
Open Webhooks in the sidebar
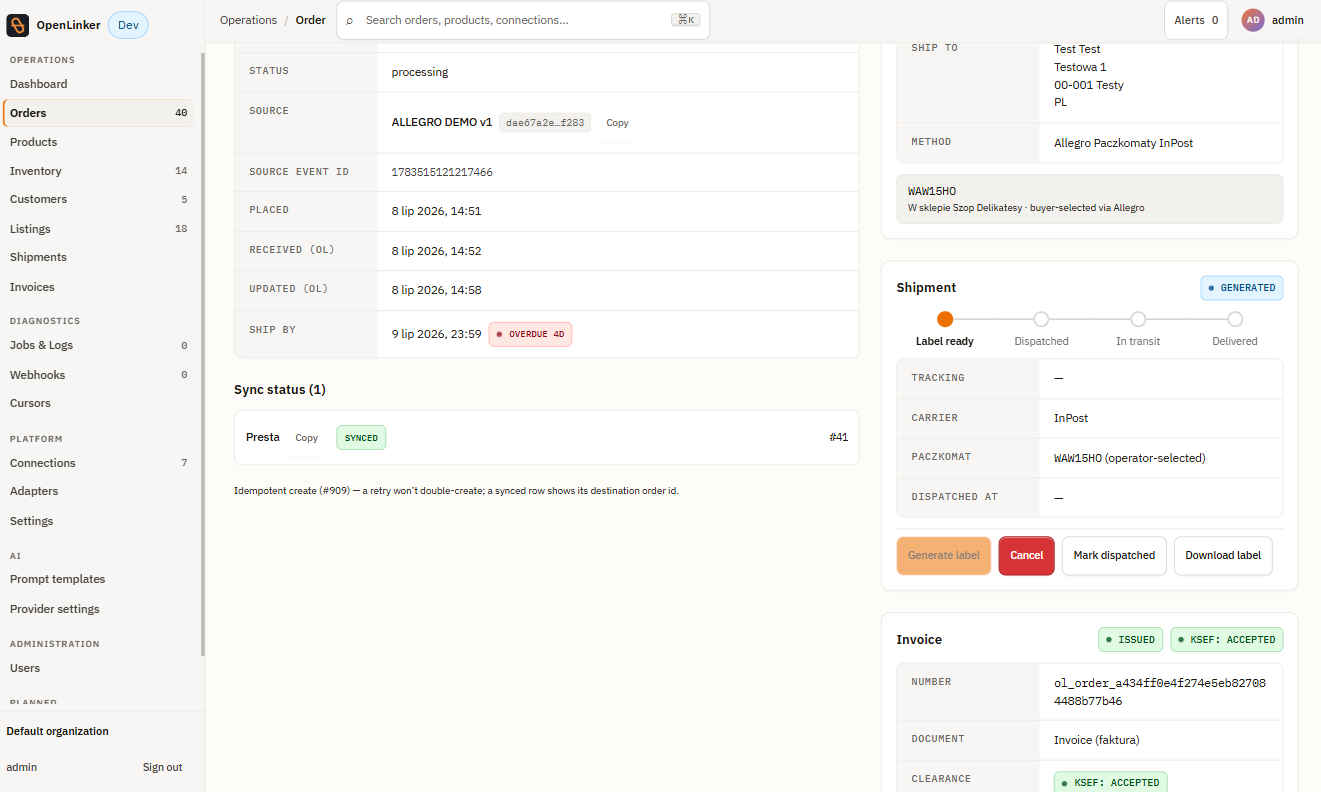click(98, 375)
